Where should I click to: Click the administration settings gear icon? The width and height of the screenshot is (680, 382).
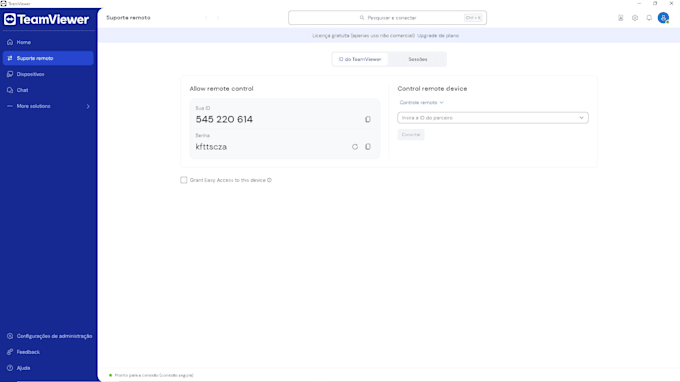tap(10, 336)
